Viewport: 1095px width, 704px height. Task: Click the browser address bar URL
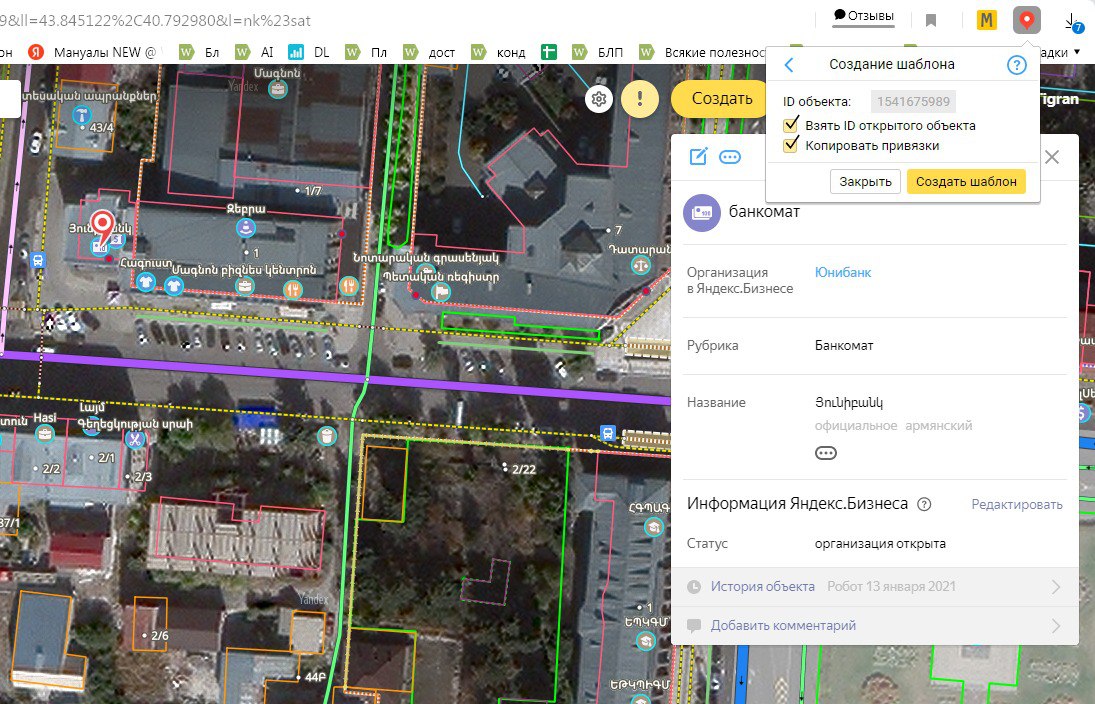pos(156,20)
